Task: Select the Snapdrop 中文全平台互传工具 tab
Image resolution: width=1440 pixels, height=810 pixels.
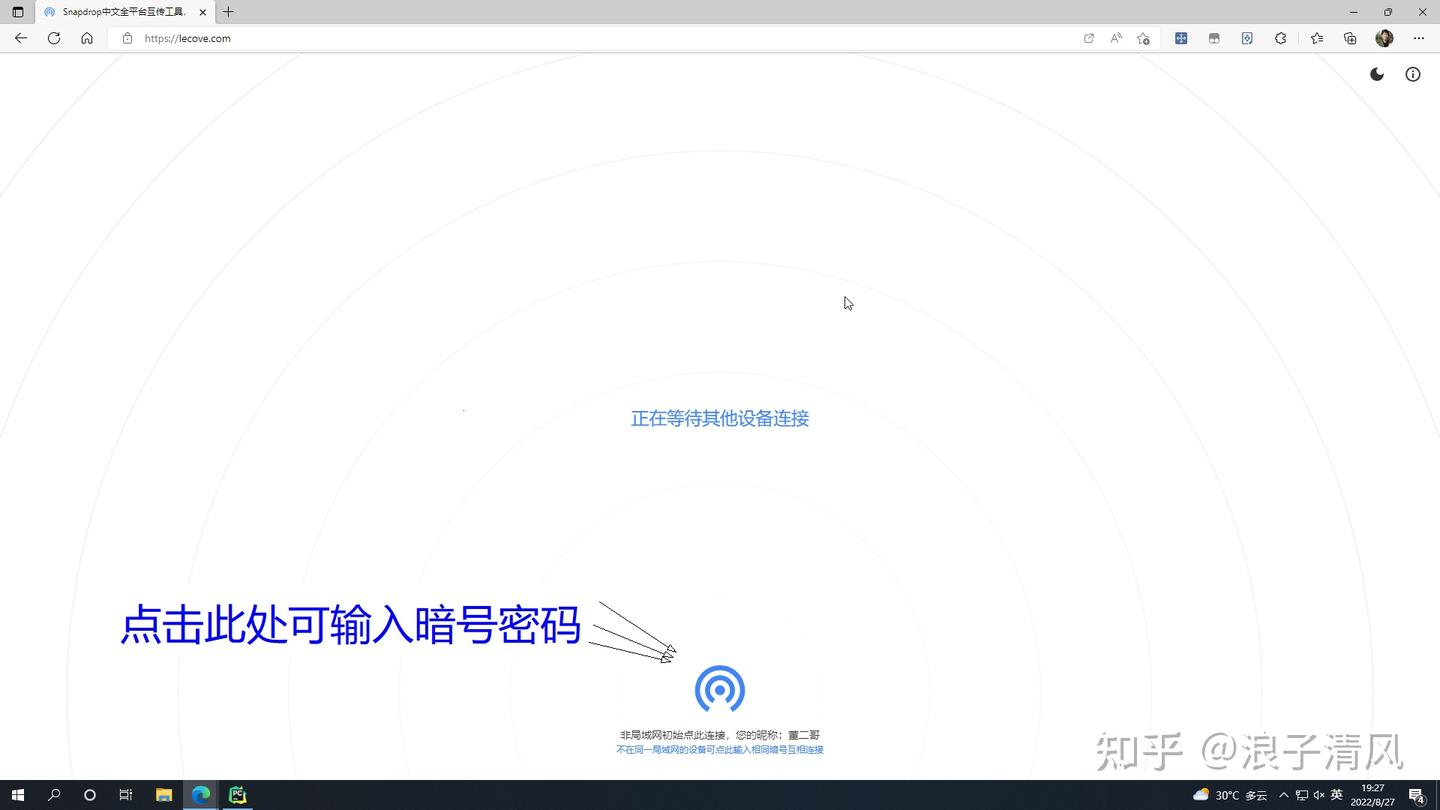Action: [x=120, y=12]
